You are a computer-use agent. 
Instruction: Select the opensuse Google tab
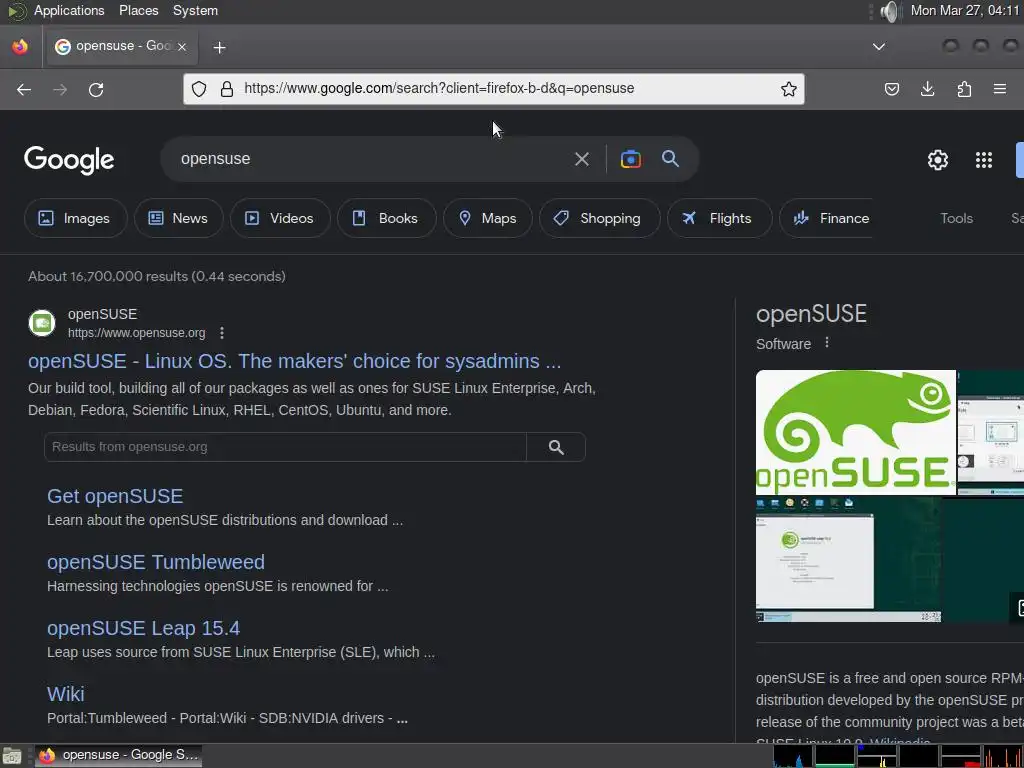click(122, 46)
